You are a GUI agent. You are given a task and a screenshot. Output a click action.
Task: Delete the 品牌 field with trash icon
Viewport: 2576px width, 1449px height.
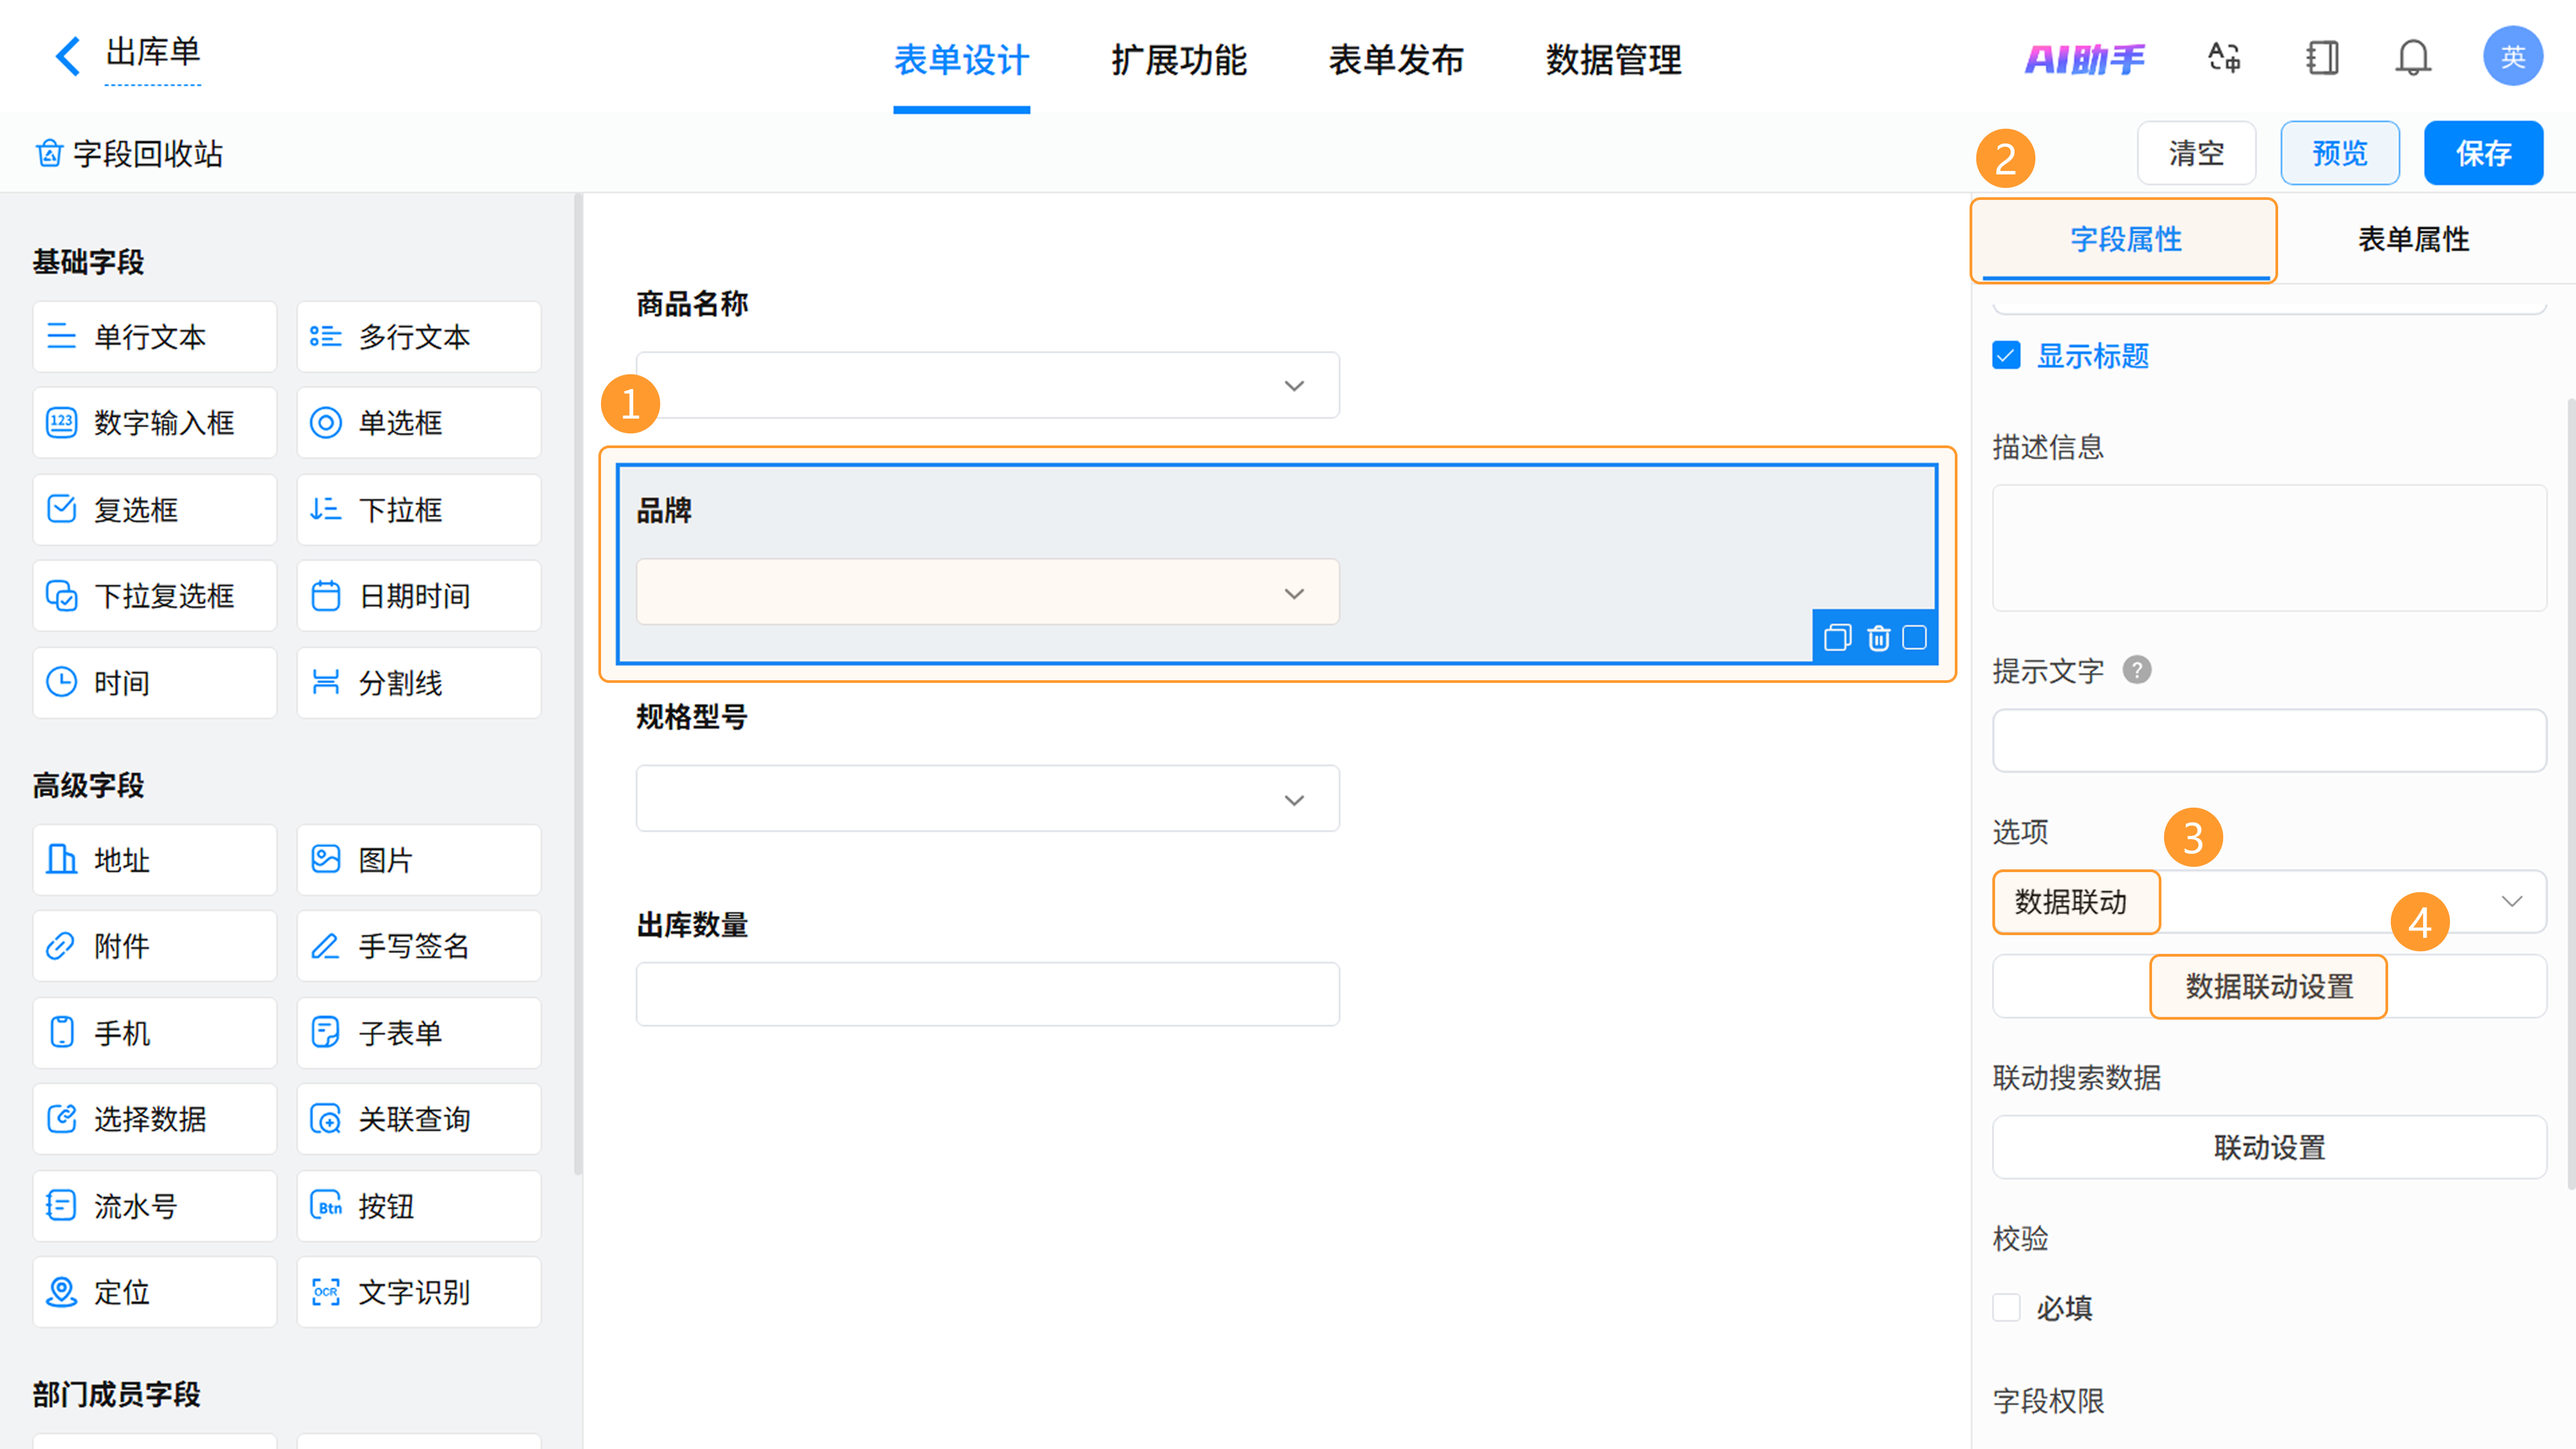pos(1878,638)
